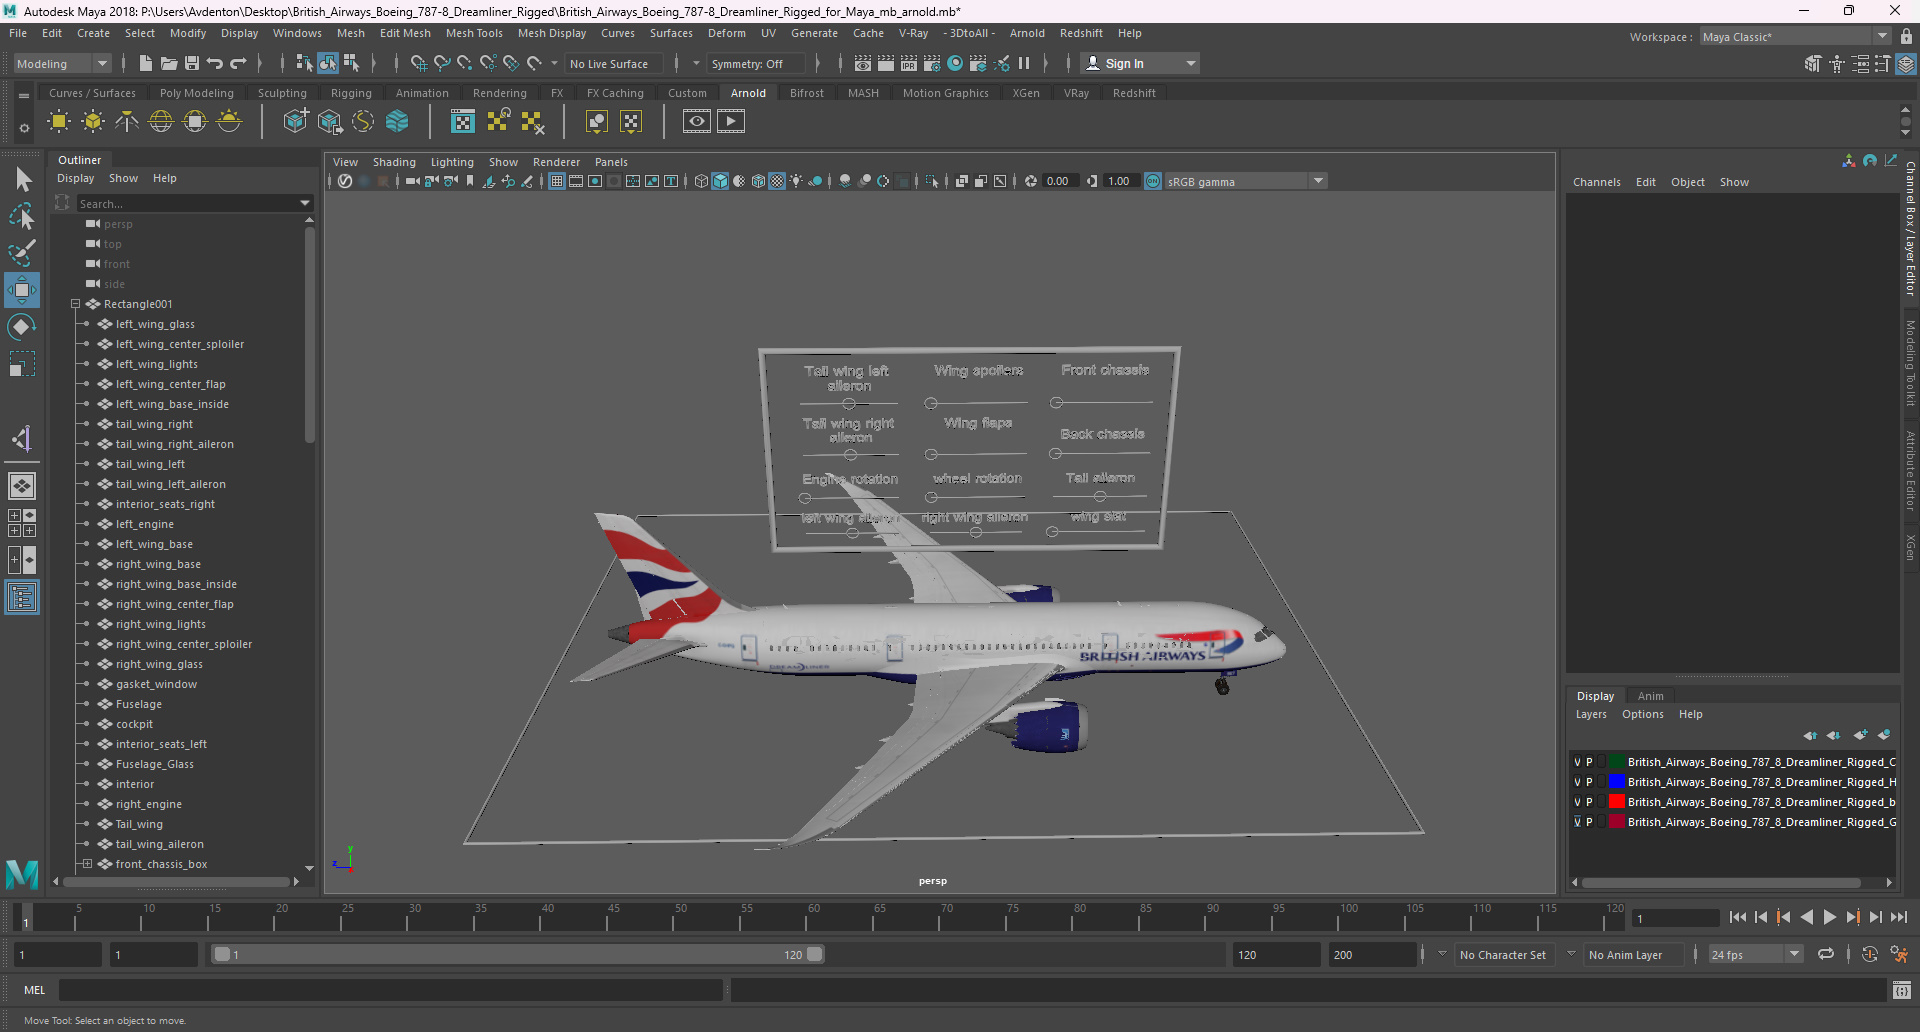Create Arnold area light from shelf
This screenshot has width=1920, height=1032.
59,122
